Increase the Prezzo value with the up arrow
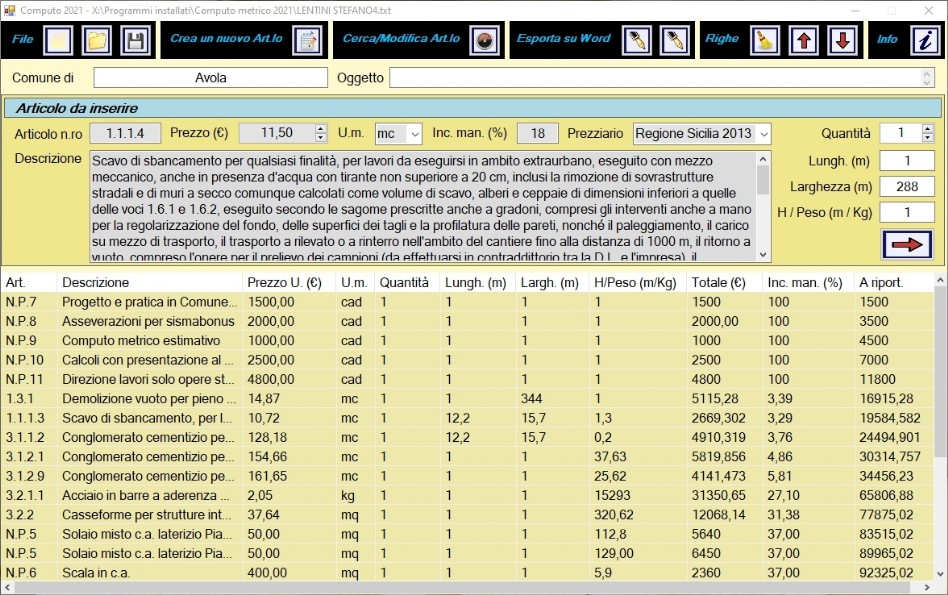948x595 pixels. (321, 129)
